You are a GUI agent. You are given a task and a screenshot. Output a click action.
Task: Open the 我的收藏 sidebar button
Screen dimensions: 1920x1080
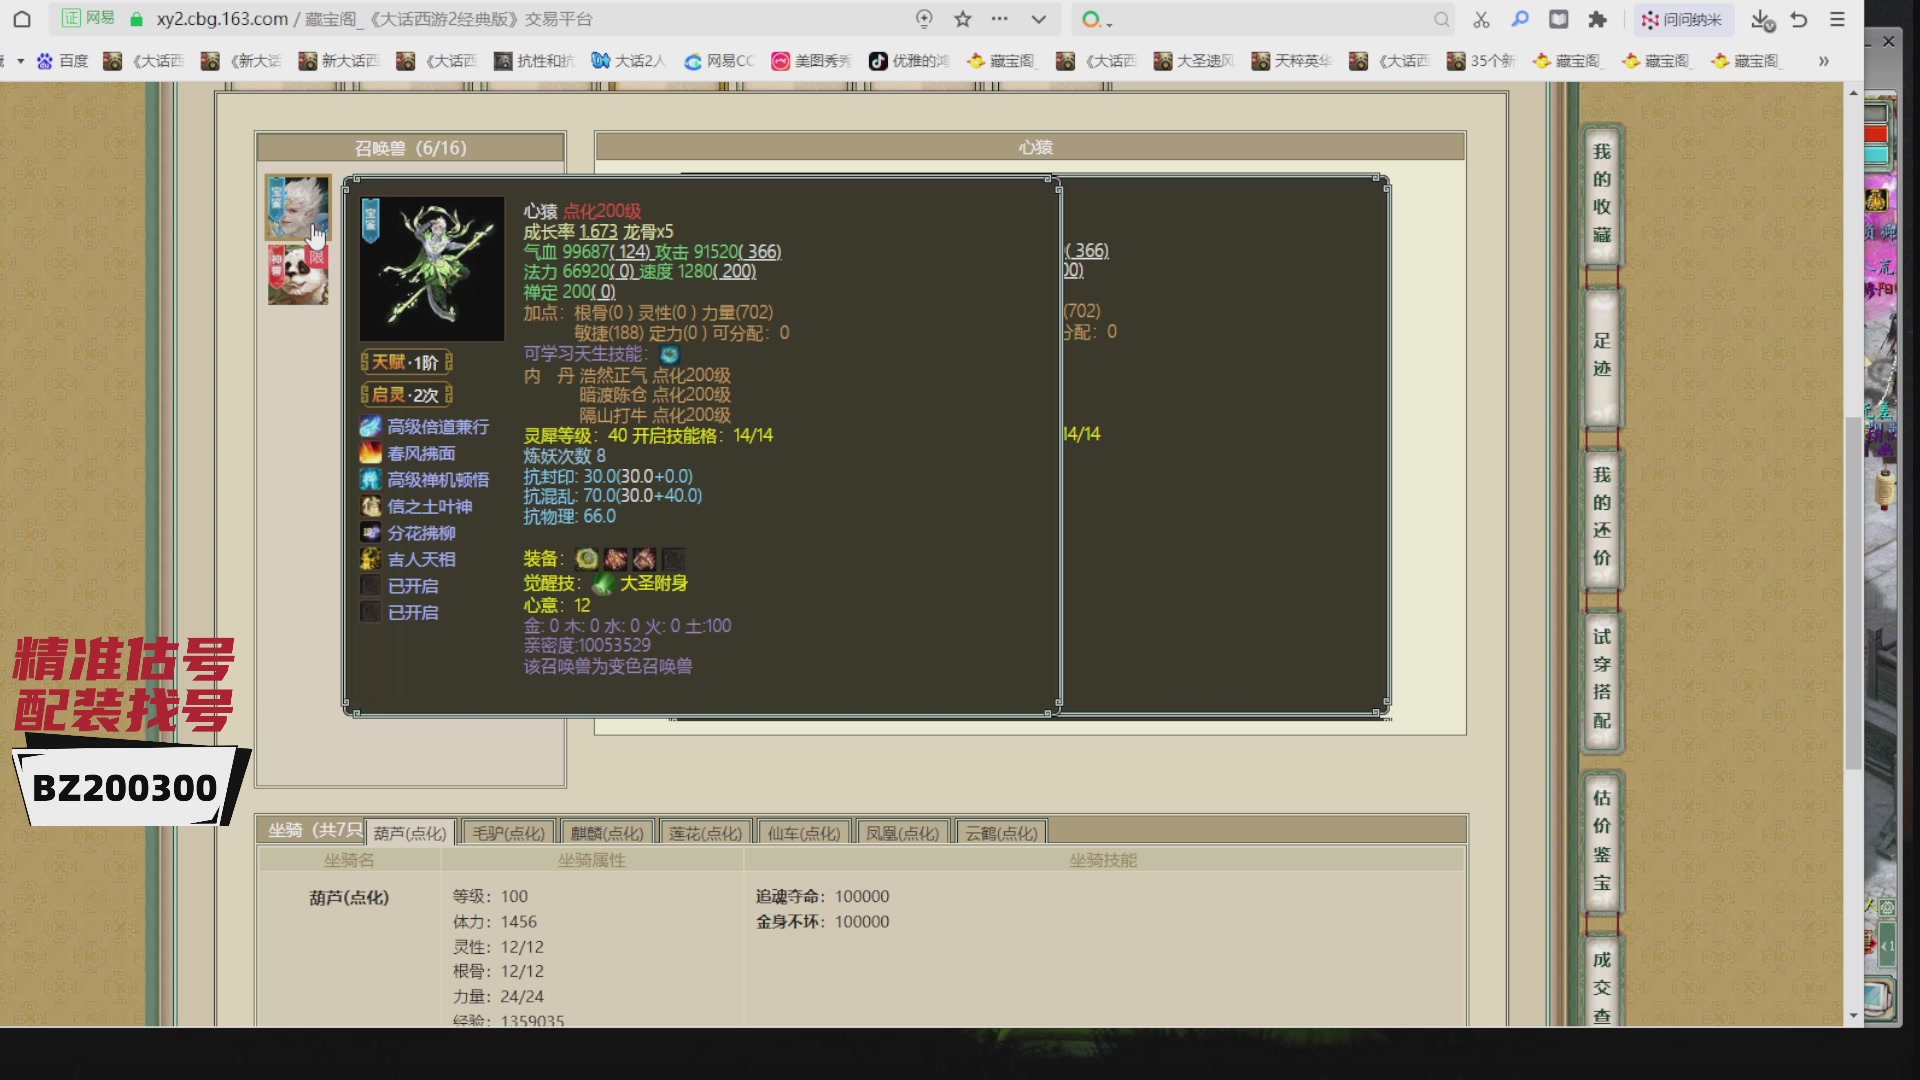pyautogui.click(x=1601, y=194)
